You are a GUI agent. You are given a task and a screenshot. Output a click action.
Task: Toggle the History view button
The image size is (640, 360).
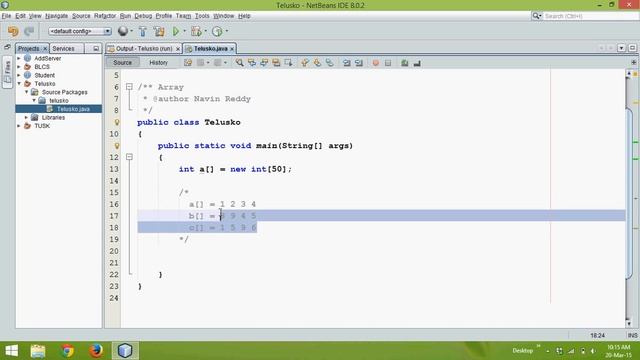click(x=158, y=62)
